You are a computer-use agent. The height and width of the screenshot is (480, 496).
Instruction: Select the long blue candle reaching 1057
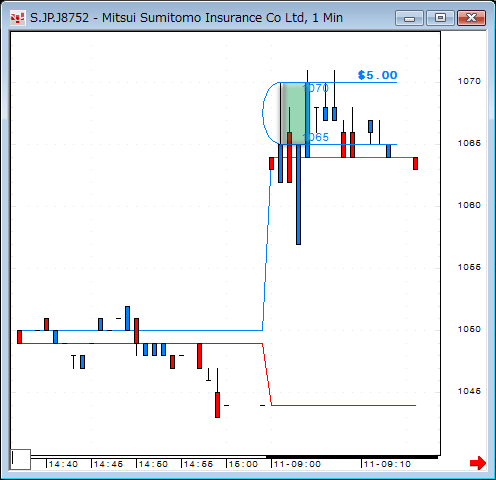[x=298, y=195]
